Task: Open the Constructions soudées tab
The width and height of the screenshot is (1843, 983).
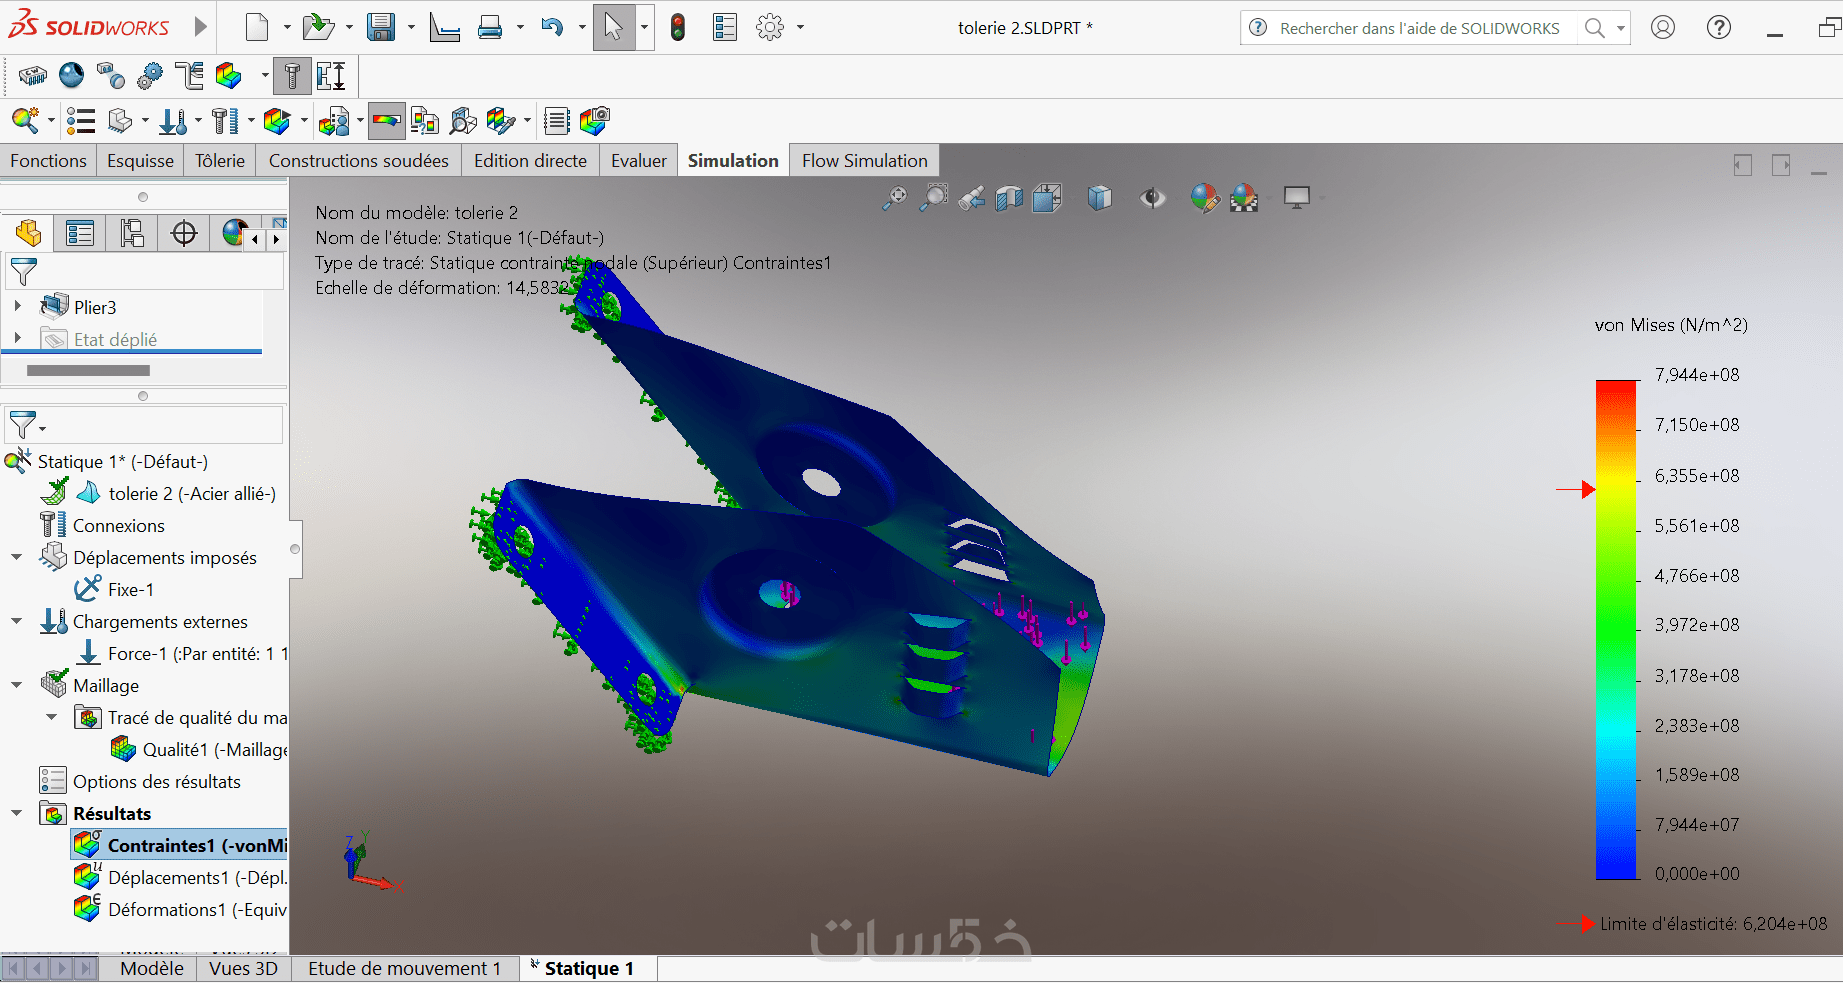Action: tap(359, 161)
